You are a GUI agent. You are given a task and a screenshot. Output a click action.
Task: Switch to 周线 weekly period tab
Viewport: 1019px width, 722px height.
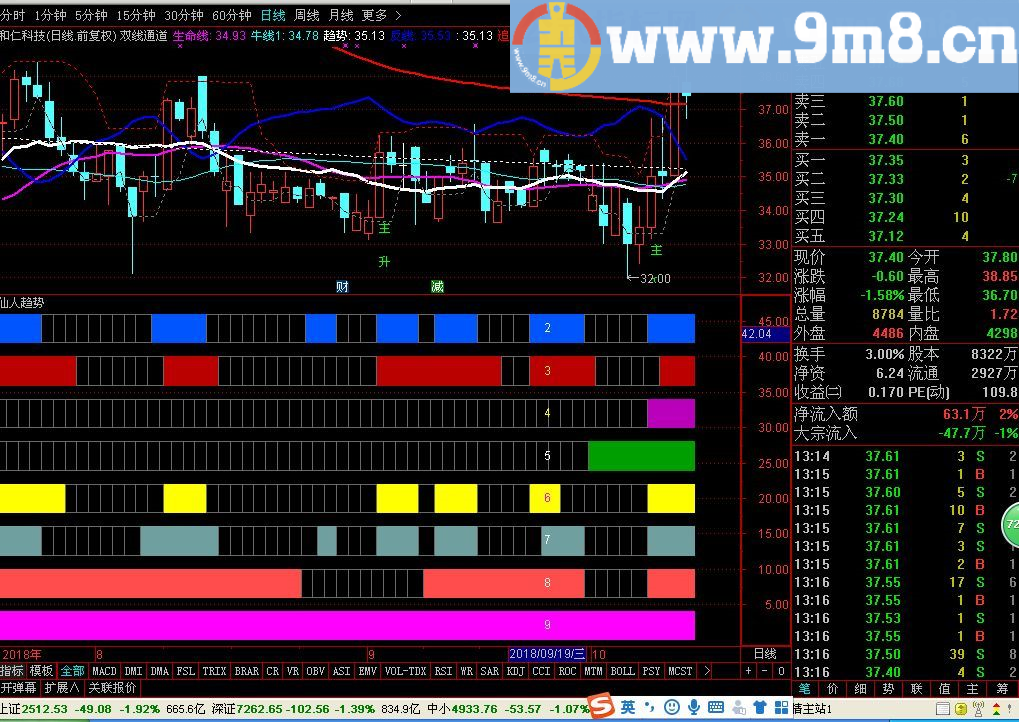[x=306, y=15]
